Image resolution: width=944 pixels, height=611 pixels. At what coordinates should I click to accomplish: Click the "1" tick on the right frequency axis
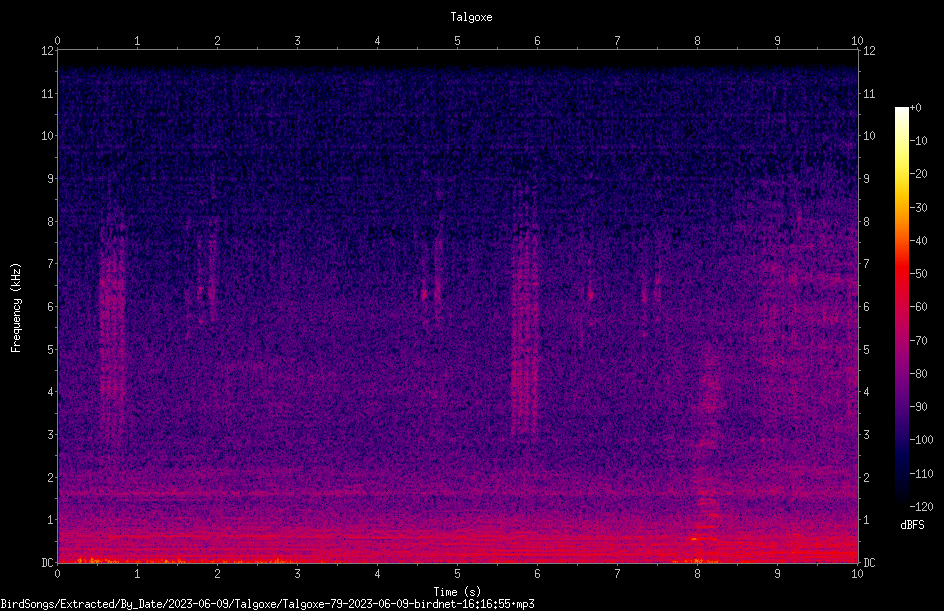point(866,520)
